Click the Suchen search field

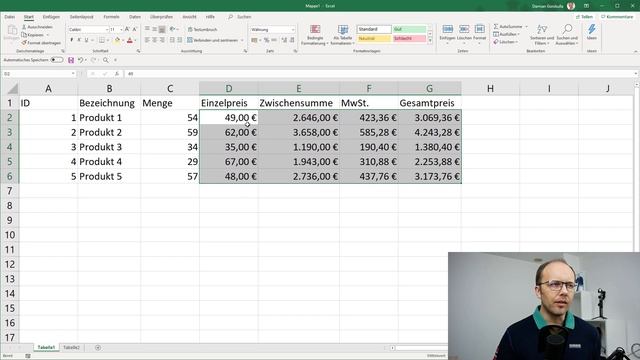pos(244,17)
